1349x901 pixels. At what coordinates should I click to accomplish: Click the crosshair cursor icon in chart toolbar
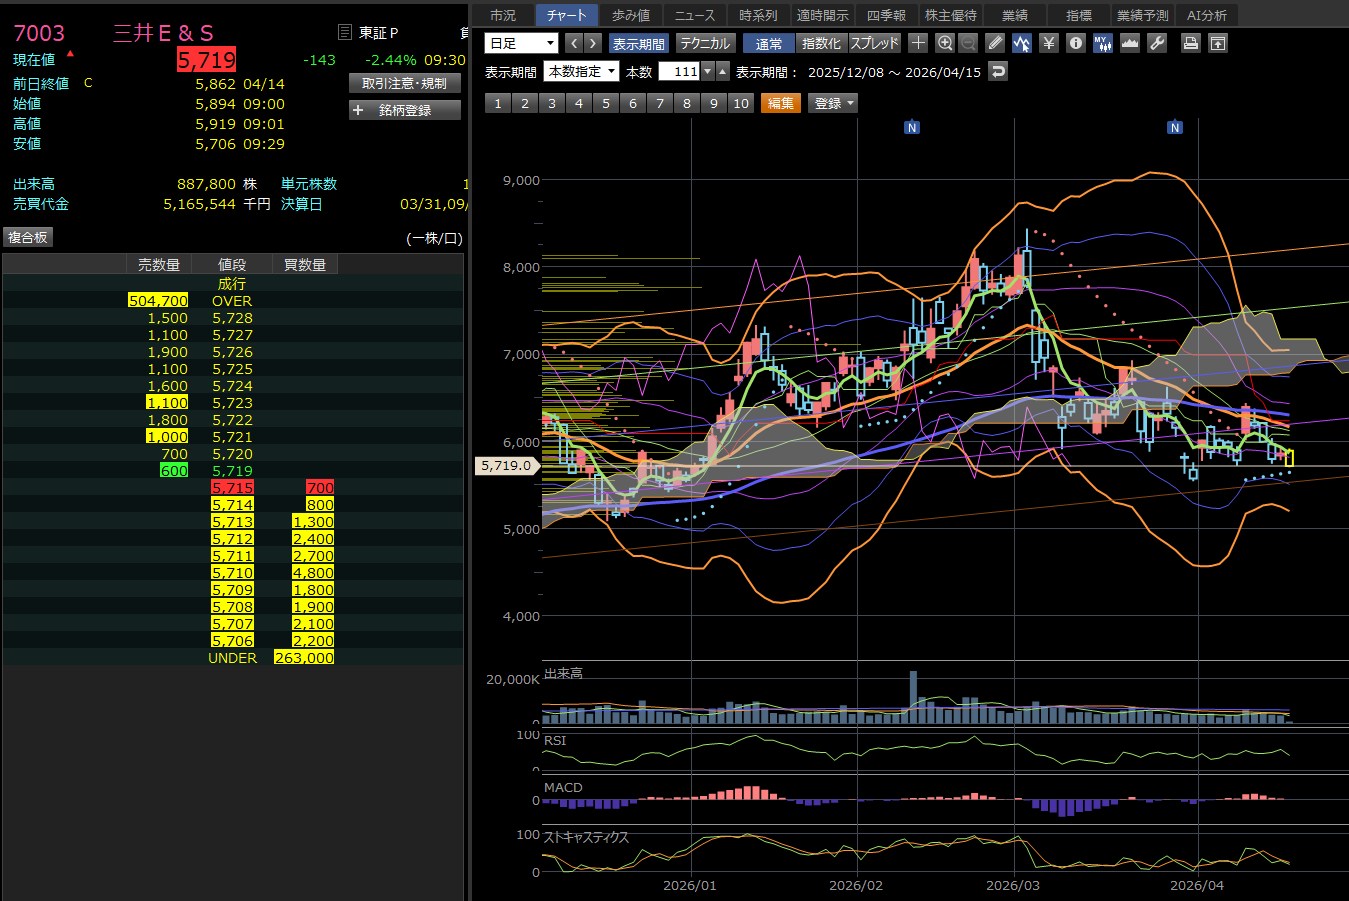click(918, 43)
